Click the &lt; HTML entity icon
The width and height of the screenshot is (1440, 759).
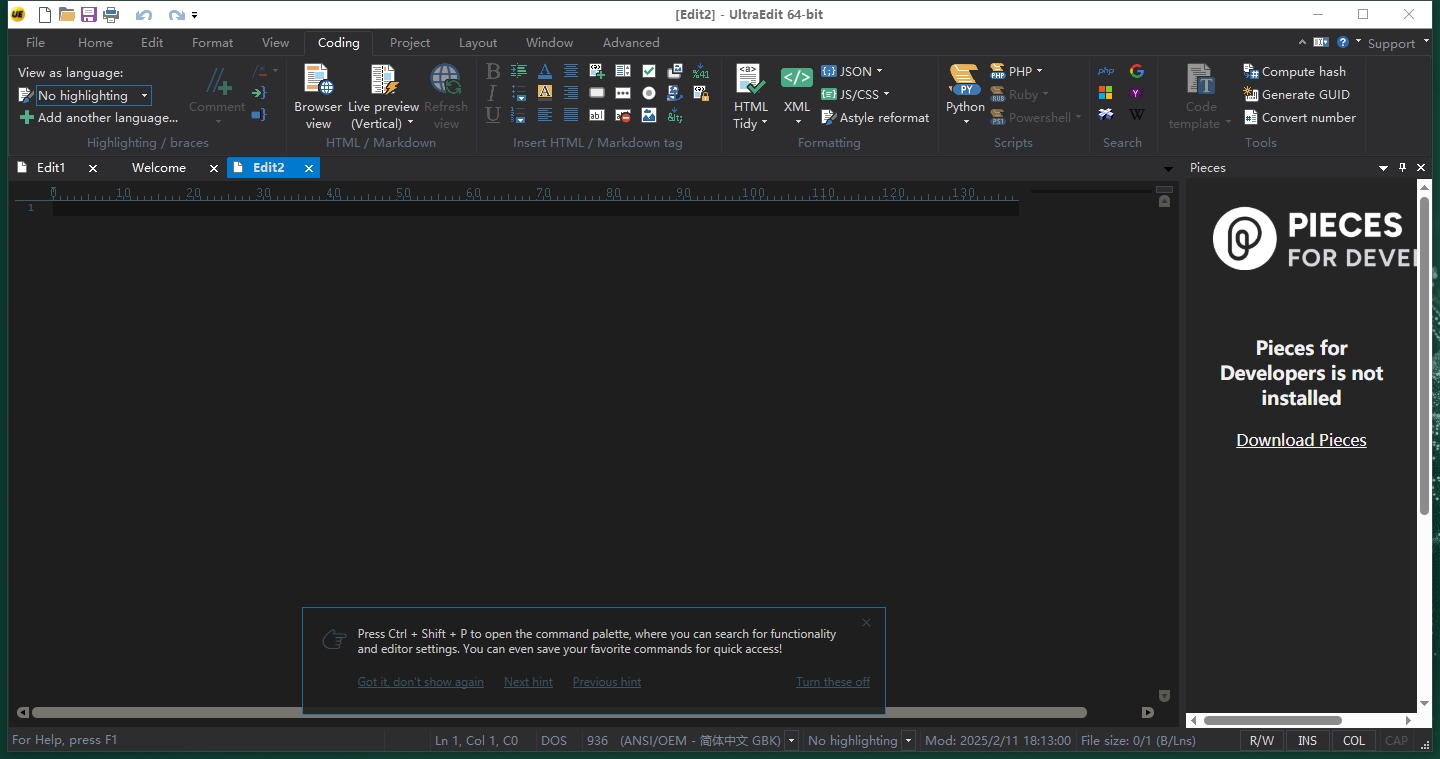point(675,115)
